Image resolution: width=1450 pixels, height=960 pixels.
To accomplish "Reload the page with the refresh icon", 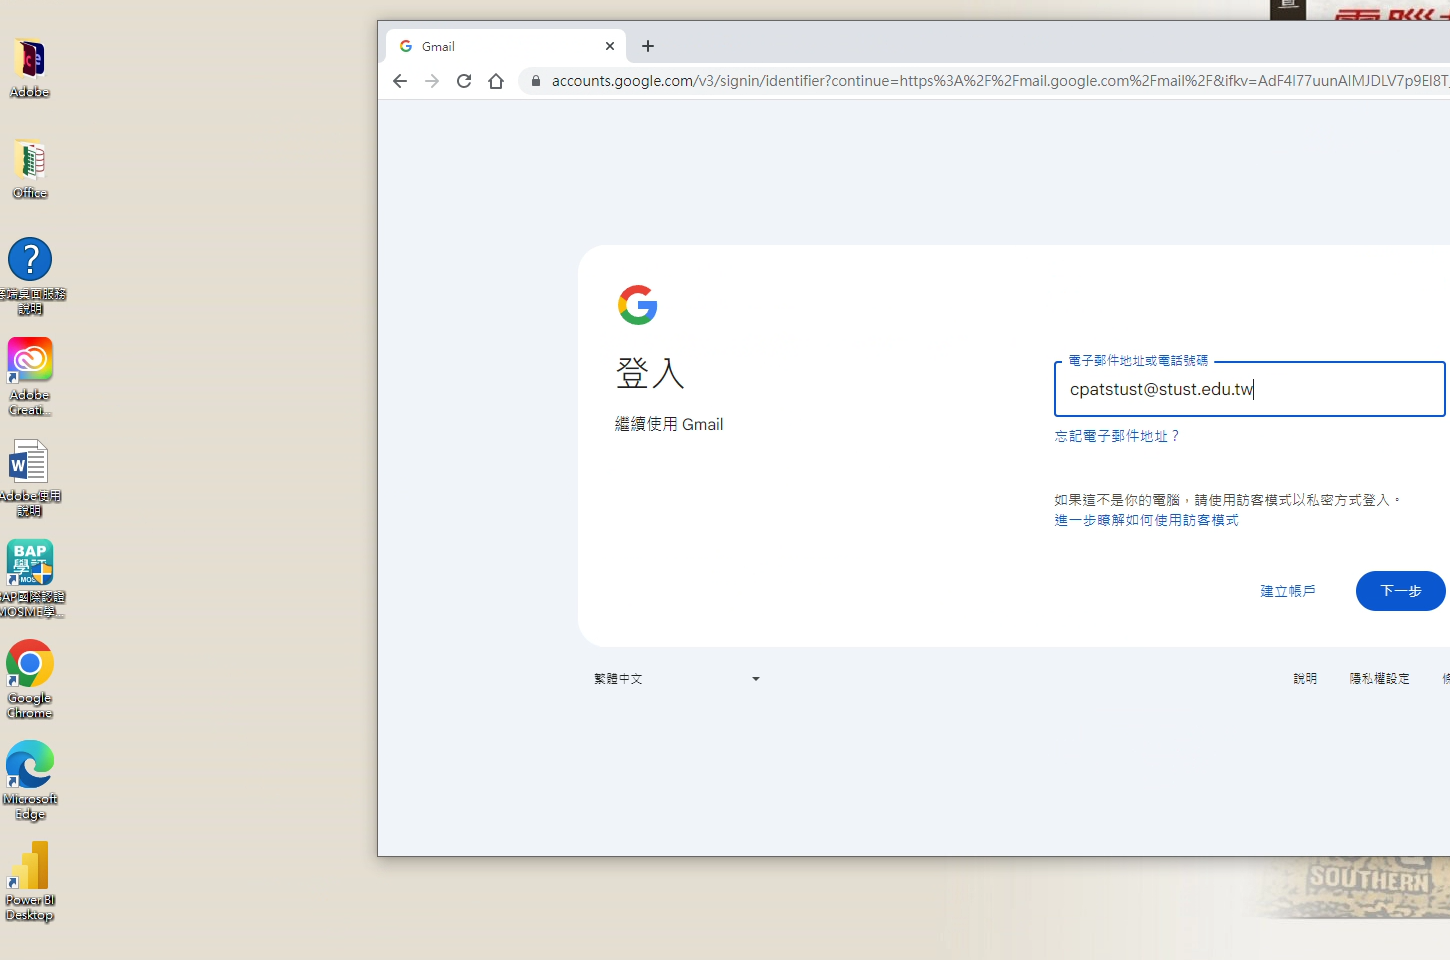I will [464, 81].
